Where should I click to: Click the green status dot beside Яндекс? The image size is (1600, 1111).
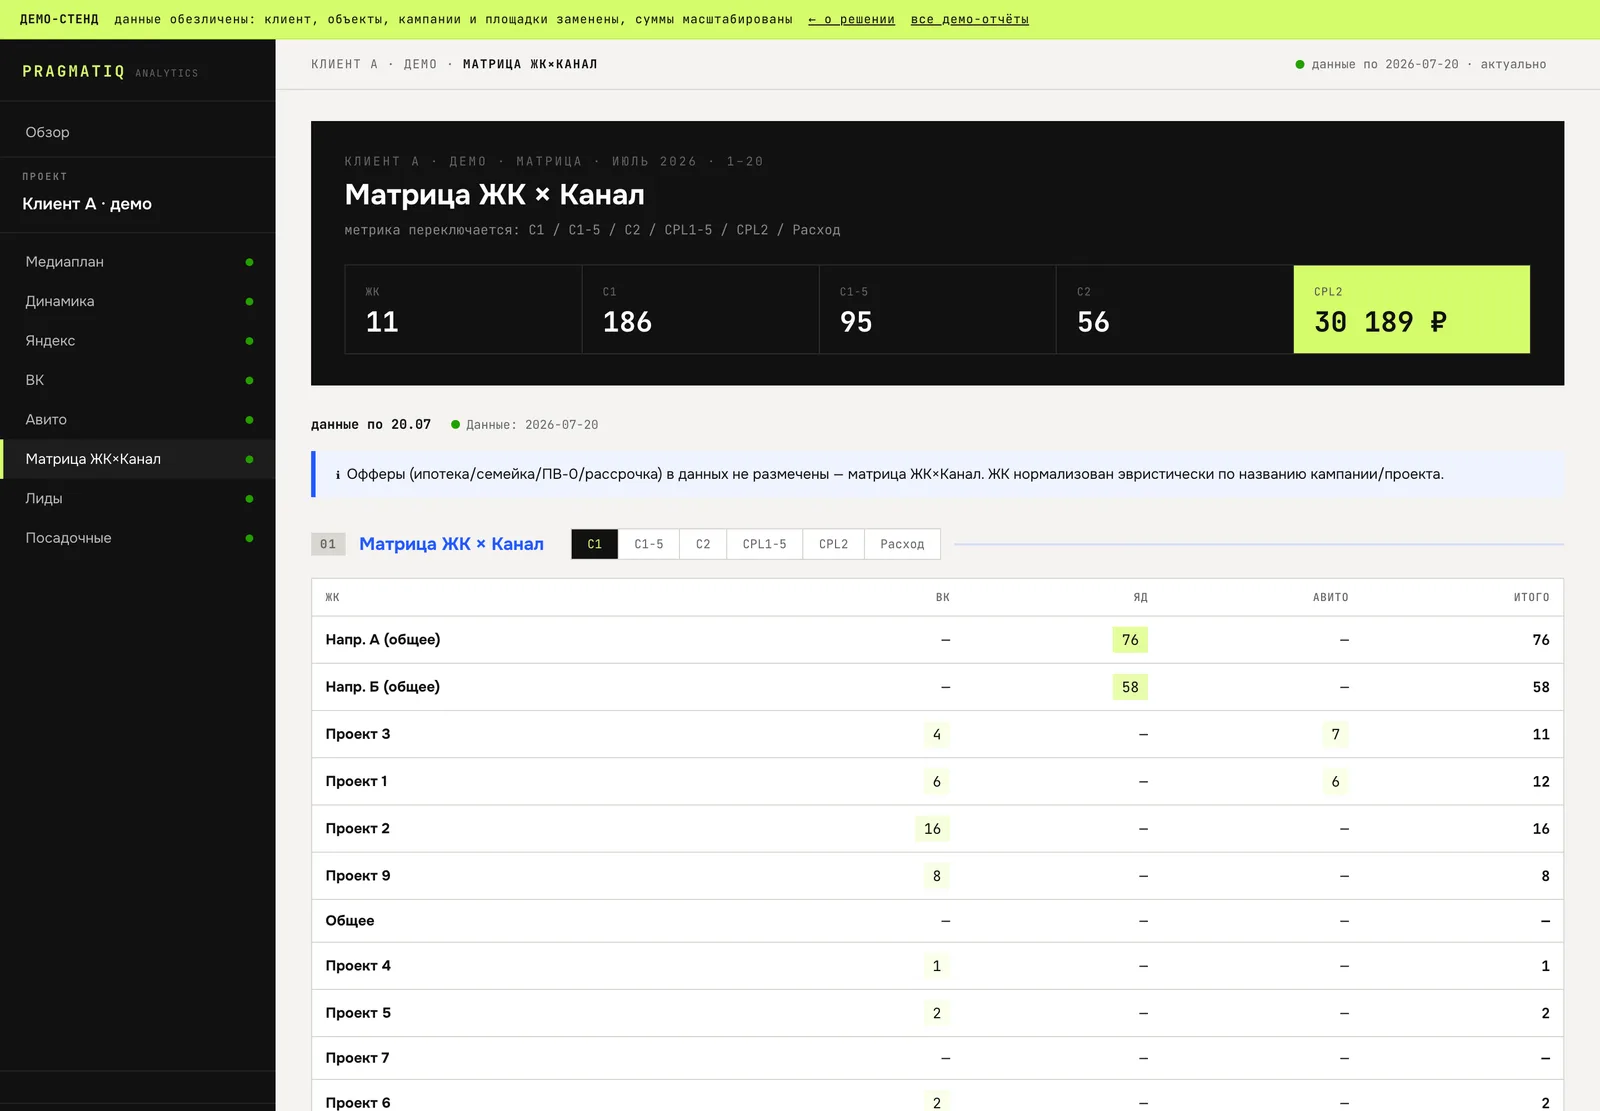(x=249, y=341)
